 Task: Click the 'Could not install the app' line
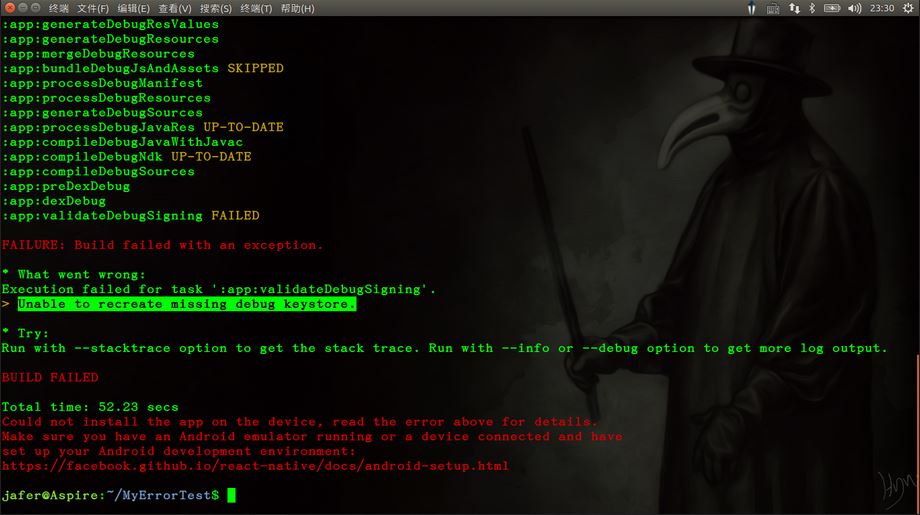tap(300, 422)
